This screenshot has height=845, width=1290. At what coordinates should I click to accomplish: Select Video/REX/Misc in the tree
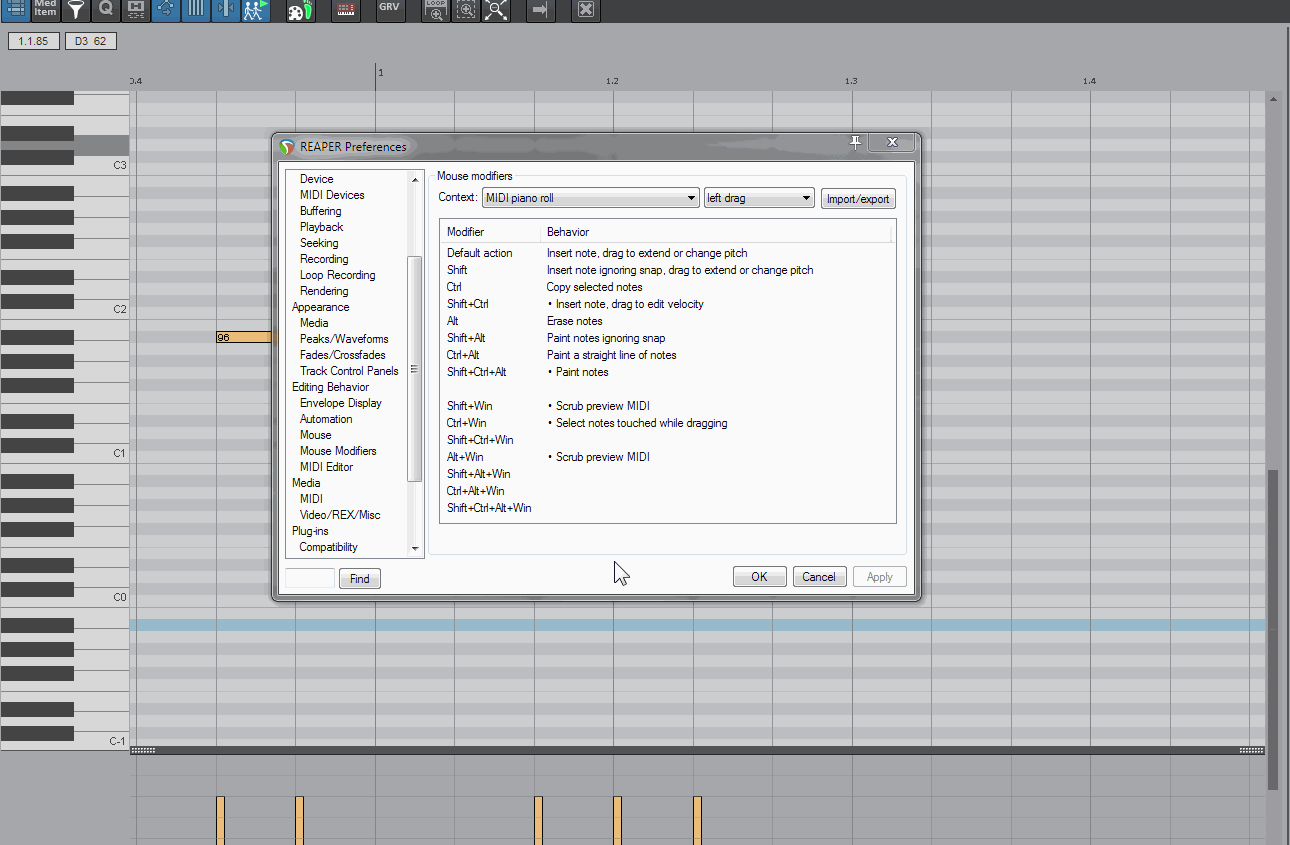click(340, 515)
